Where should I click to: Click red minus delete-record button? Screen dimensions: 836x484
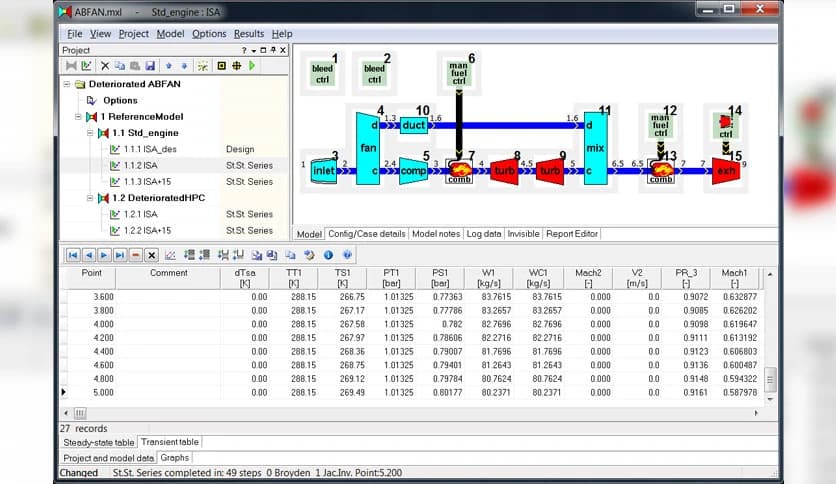(136, 255)
